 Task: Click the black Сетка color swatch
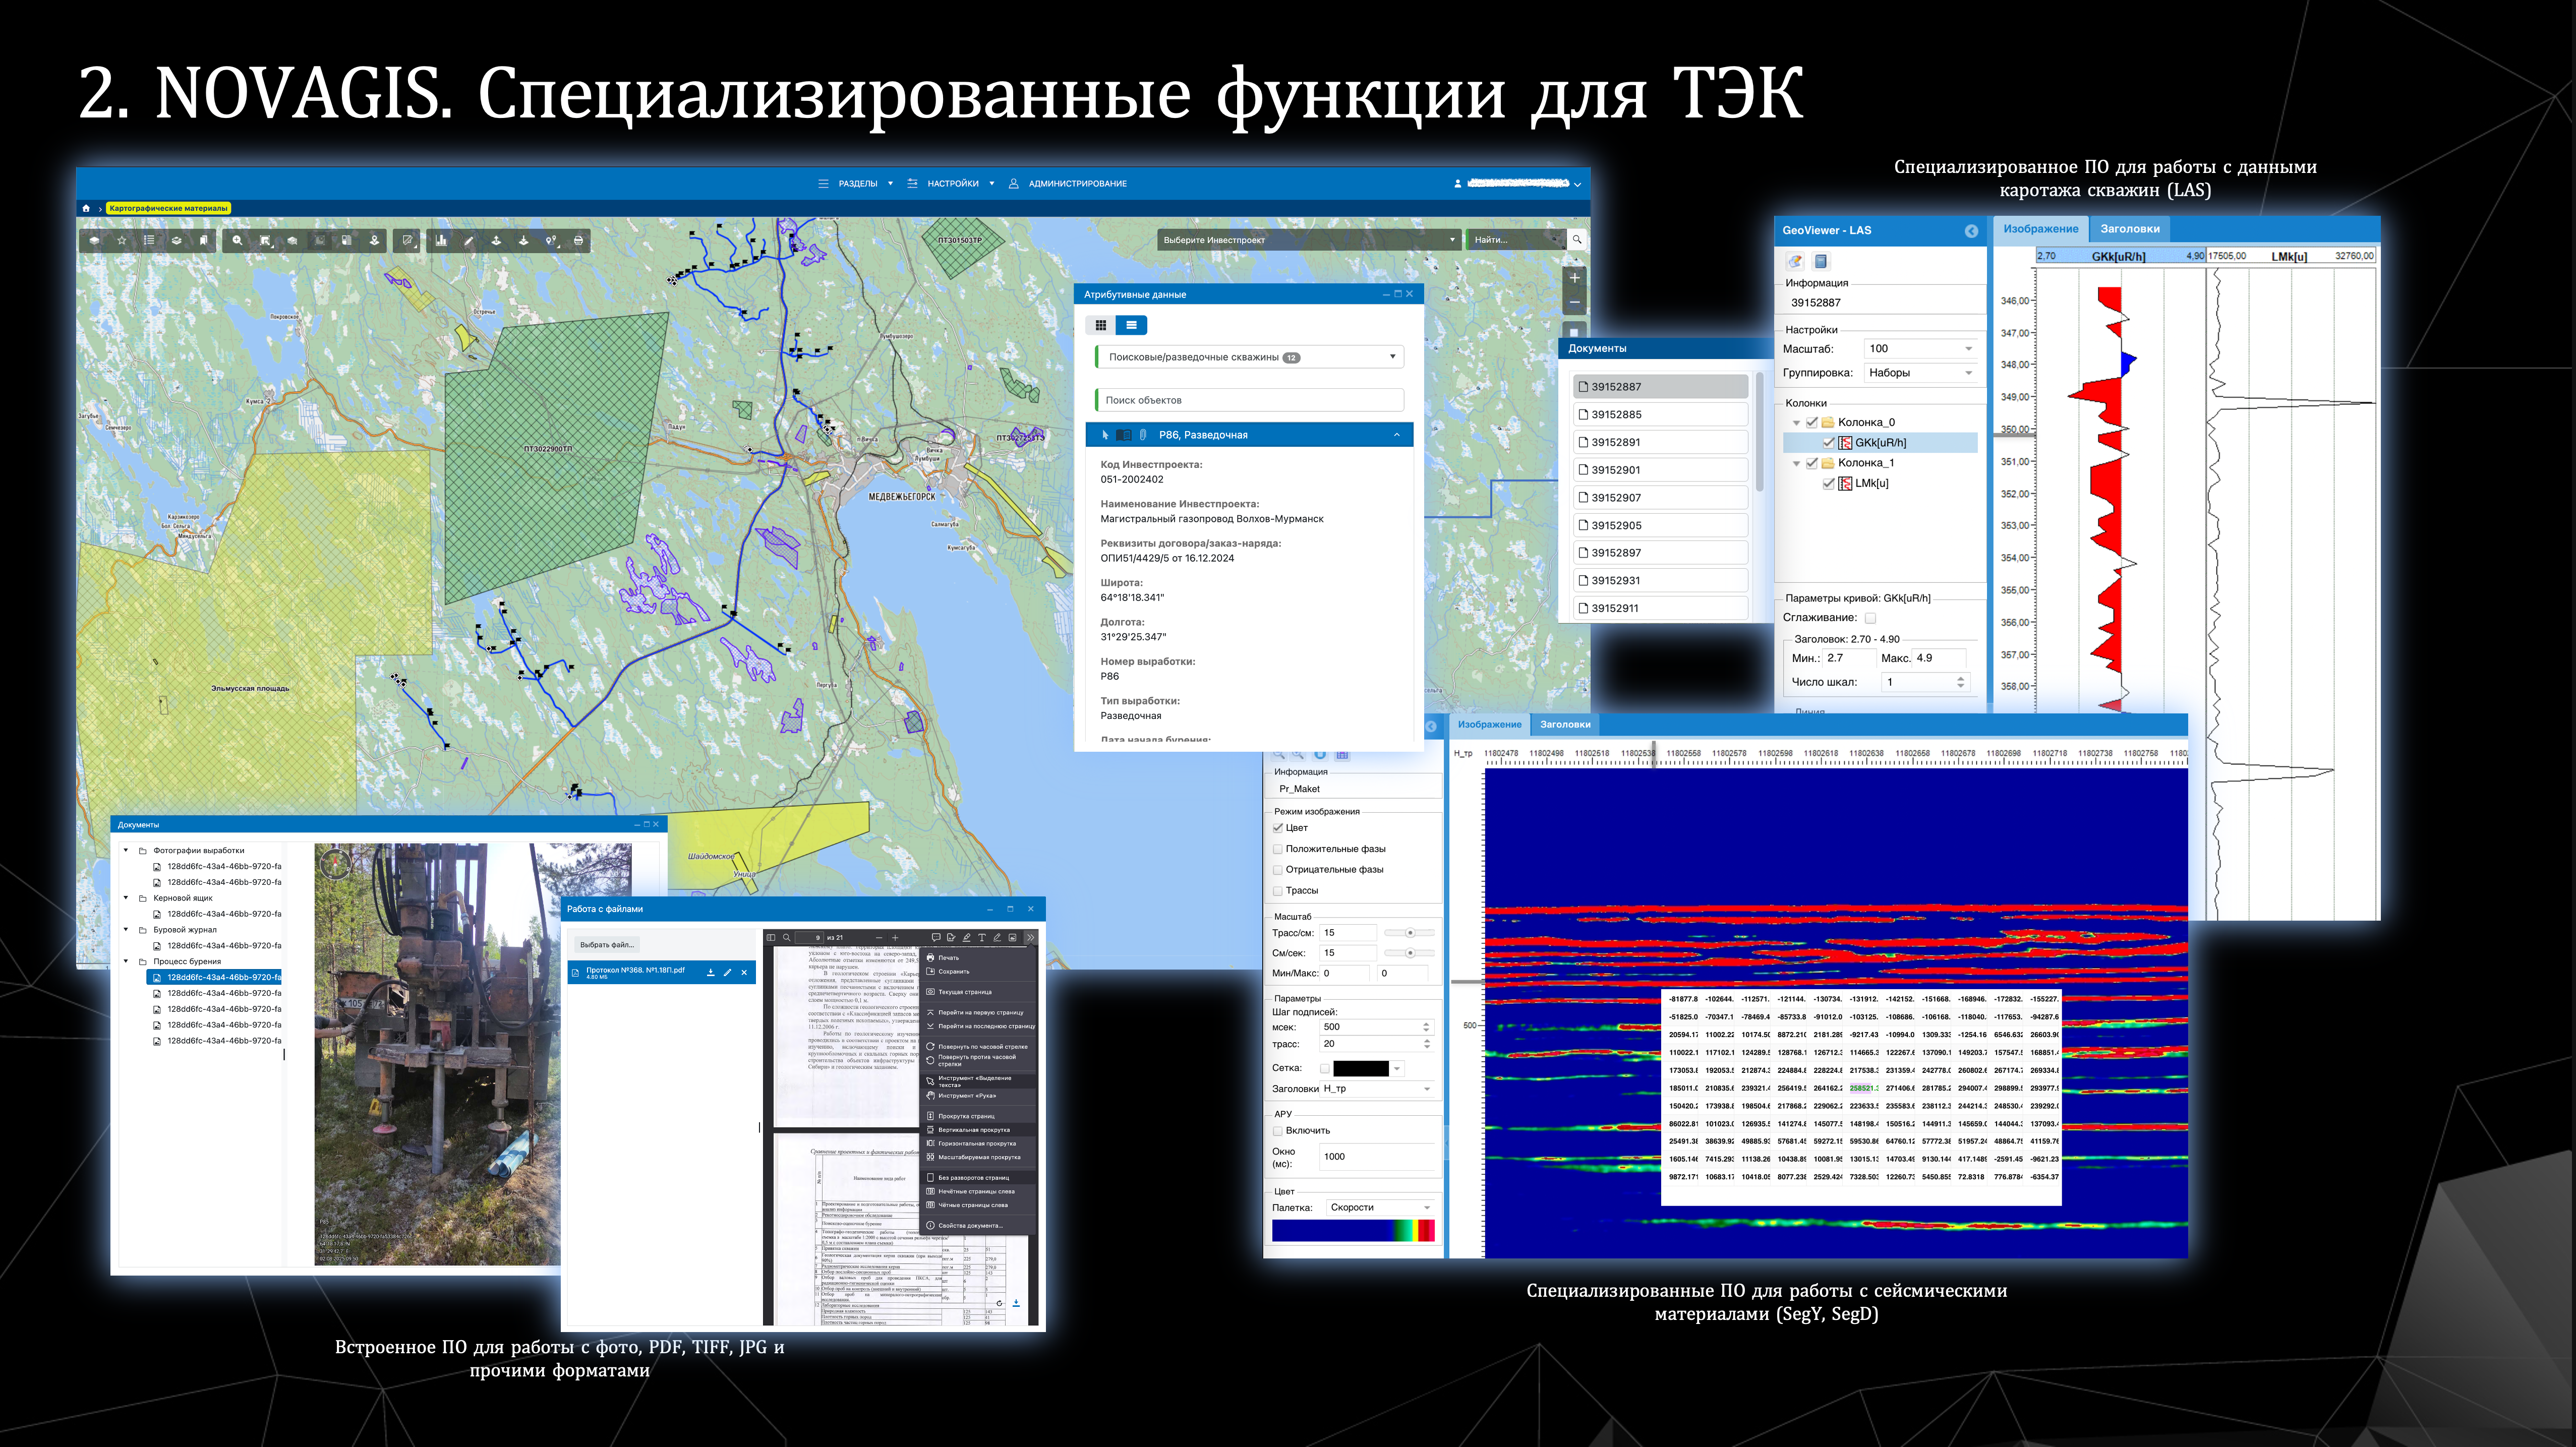(x=1361, y=1069)
